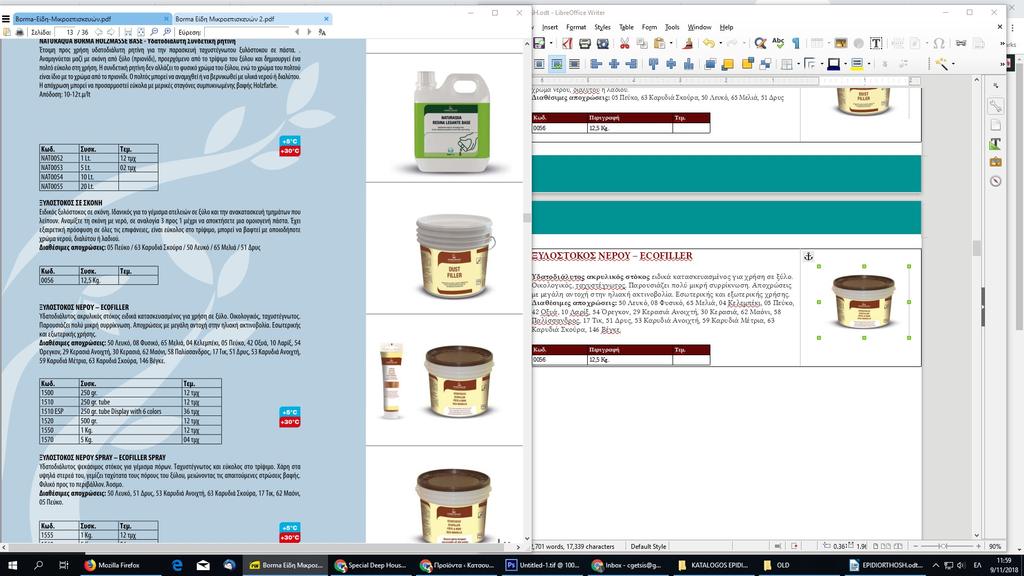This screenshot has height=576, width=1024.
Task: Run the spelling check (Abc) icon
Action: 778,42
